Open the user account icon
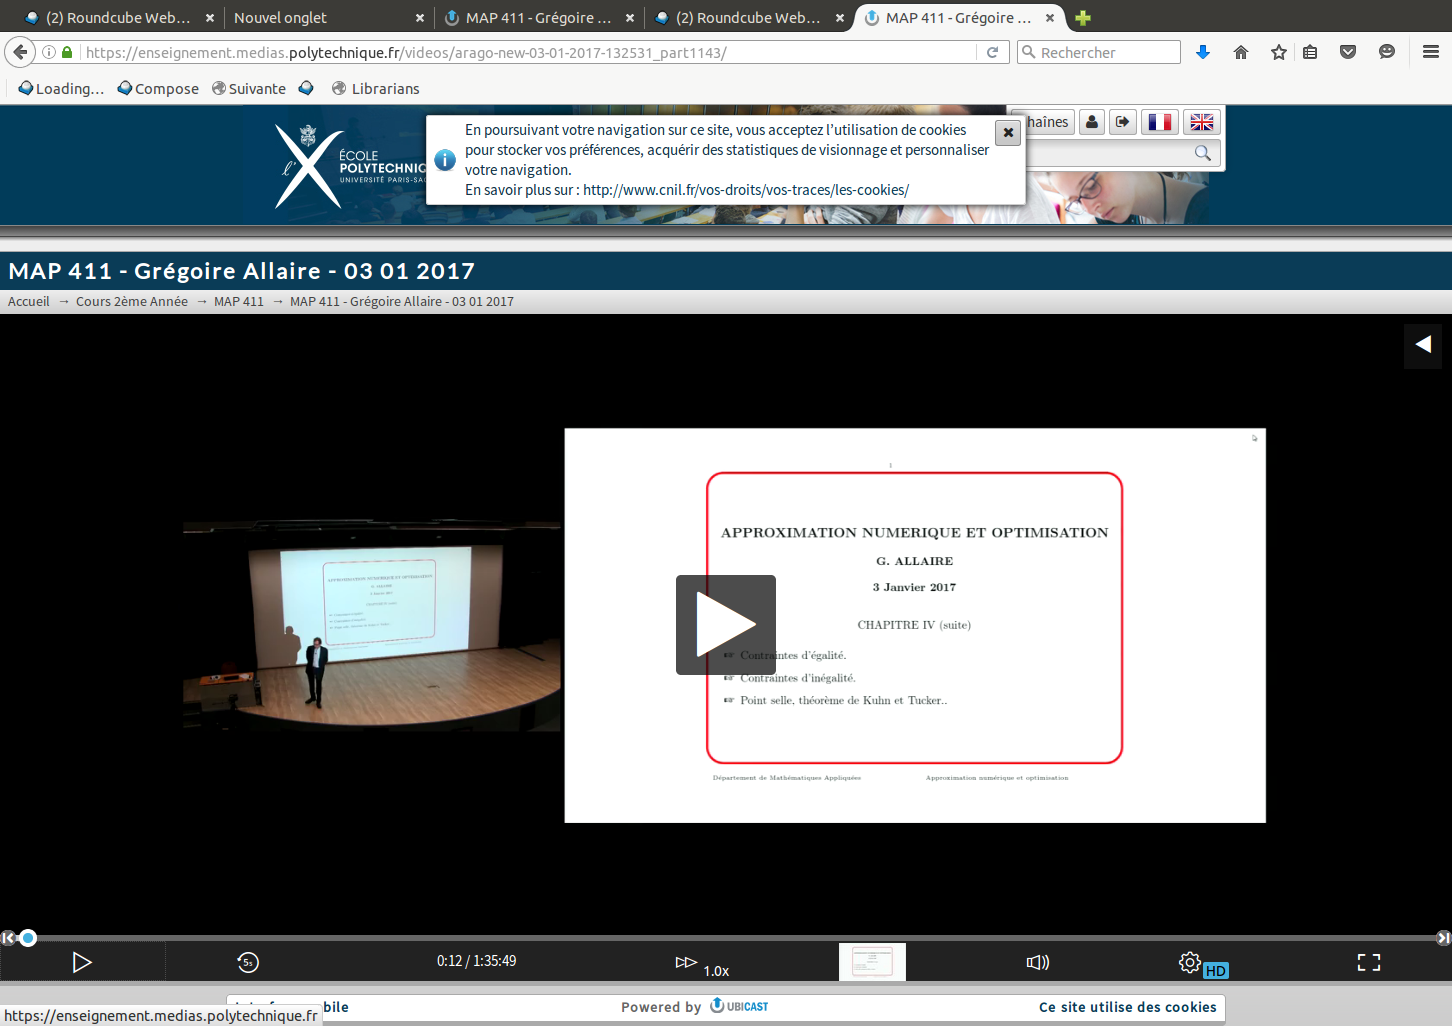This screenshot has width=1452, height=1026. click(1092, 122)
